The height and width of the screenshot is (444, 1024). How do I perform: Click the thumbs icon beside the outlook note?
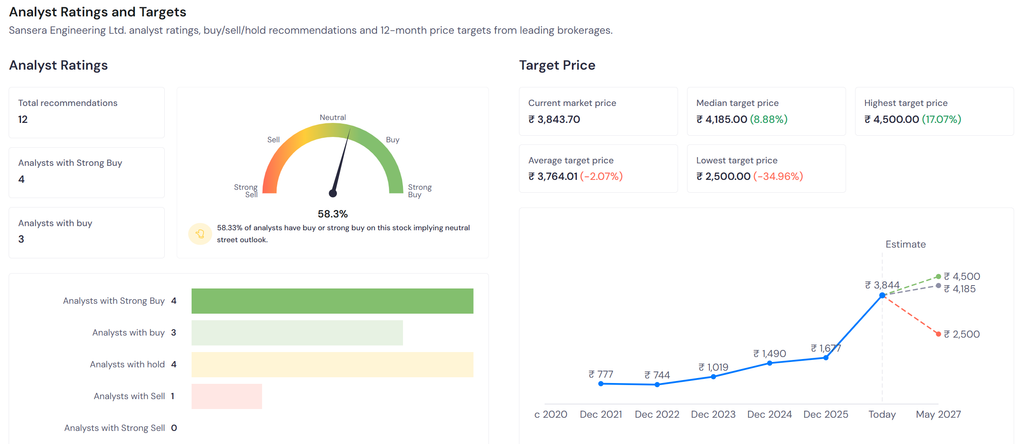tap(199, 233)
